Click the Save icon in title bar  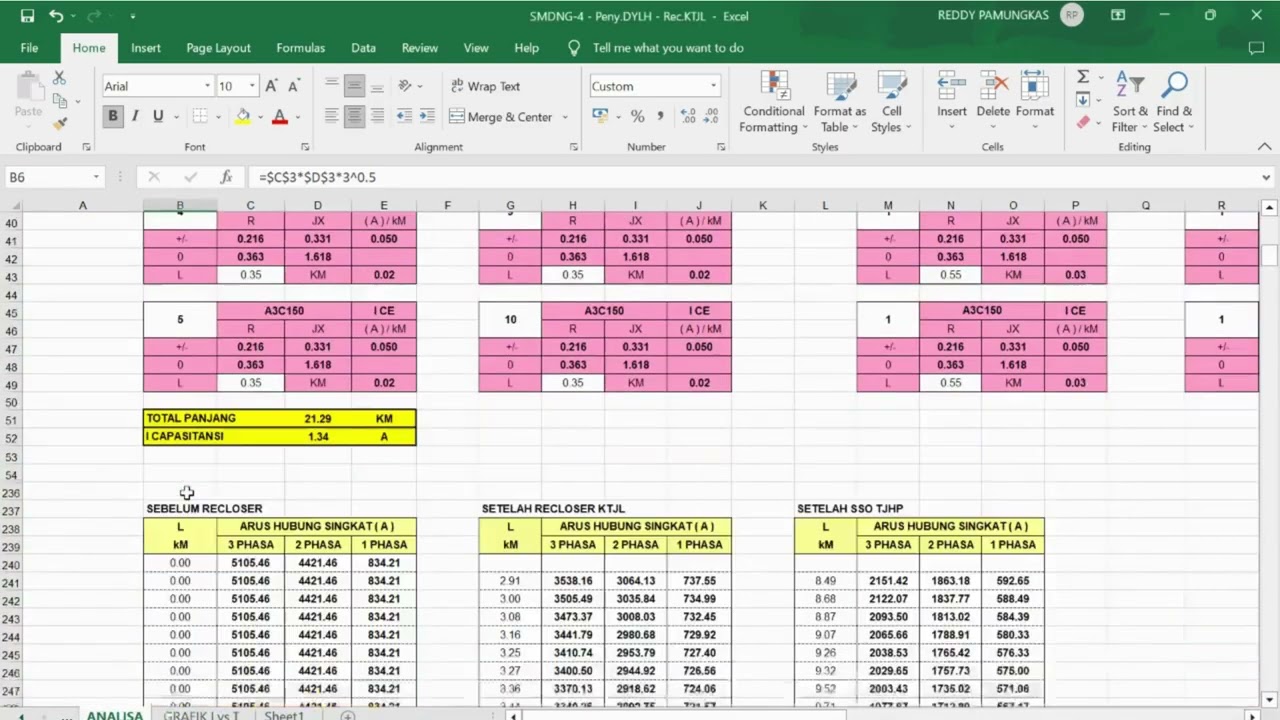coord(27,16)
